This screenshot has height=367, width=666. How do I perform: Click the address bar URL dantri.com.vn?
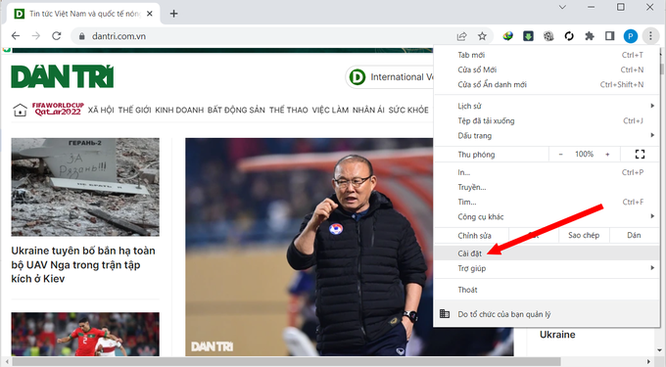[x=119, y=37]
